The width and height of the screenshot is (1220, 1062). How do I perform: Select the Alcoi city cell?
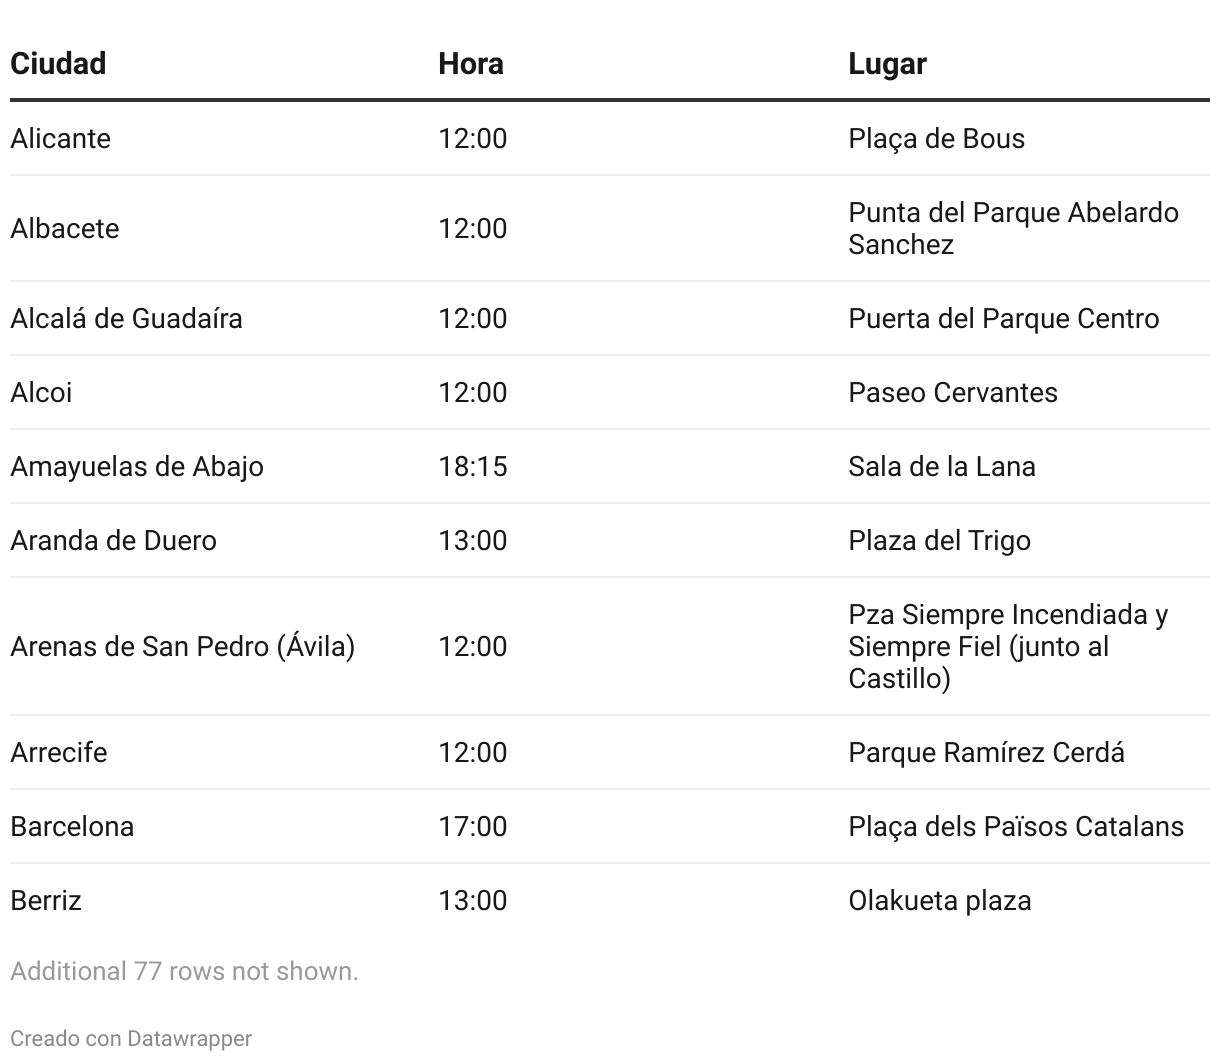tap(41, 392)
